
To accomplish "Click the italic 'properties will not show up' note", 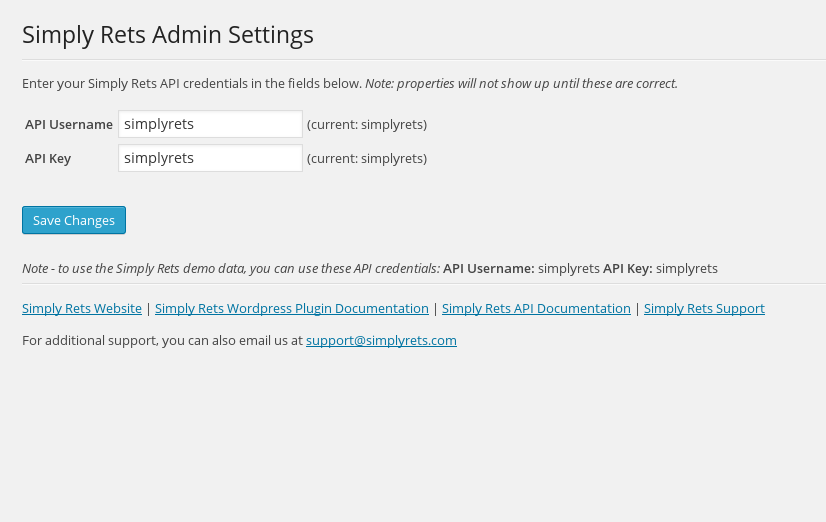I will (521, 84).
